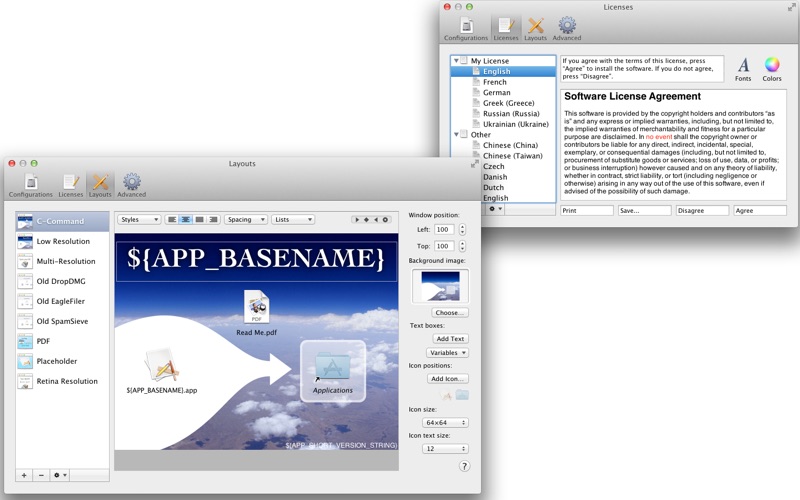Click the help question mark button
Screen dimensions: 800x500
pos(464,466)
